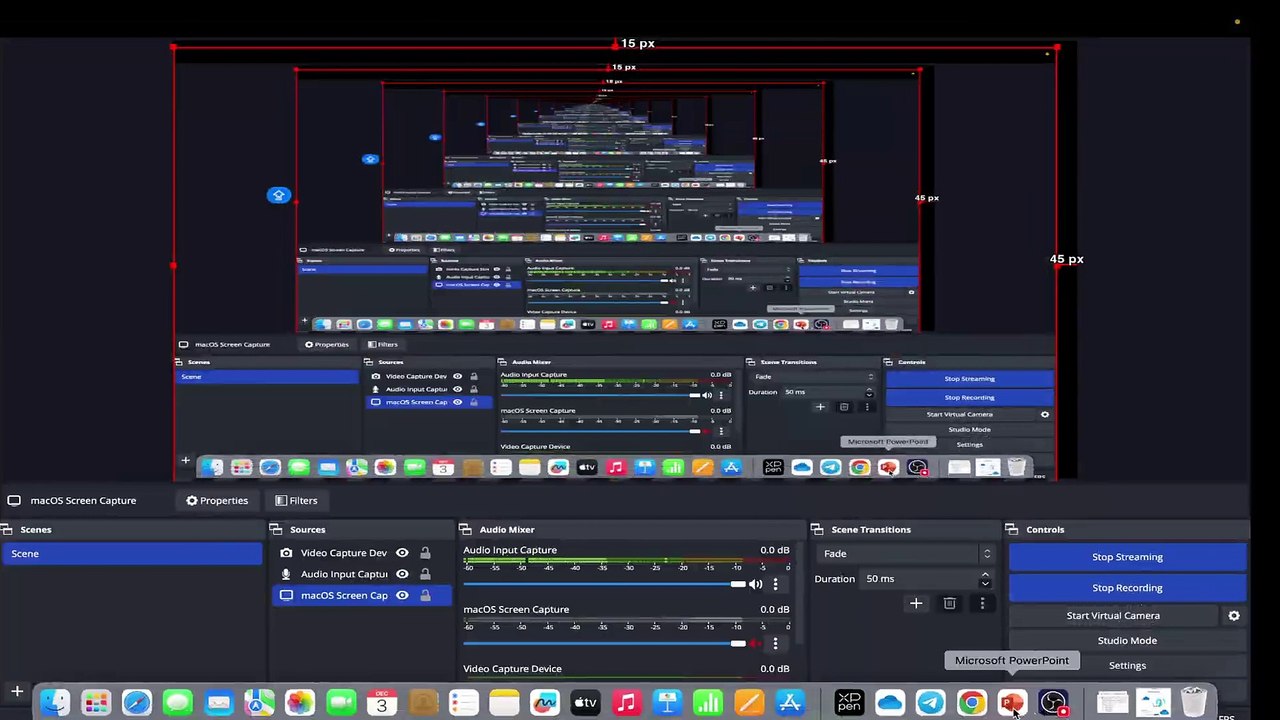The image size is (1280, 720).
Task: Click Start Virtual Camera
Action: pyautogui.click(x=1113, y=616)
